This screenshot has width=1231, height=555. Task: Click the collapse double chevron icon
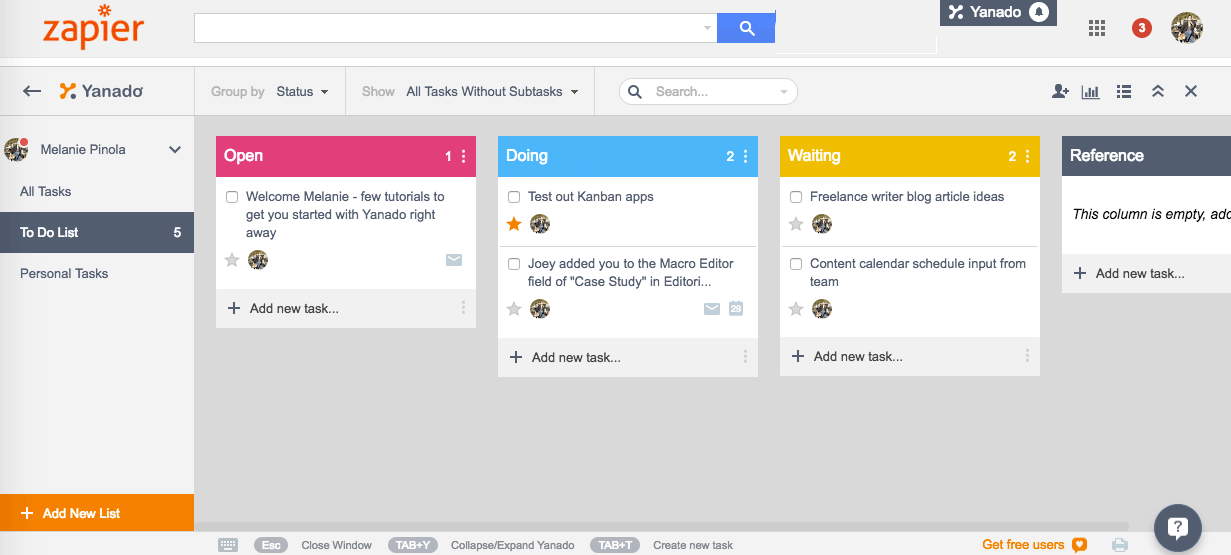point(1158,91)
